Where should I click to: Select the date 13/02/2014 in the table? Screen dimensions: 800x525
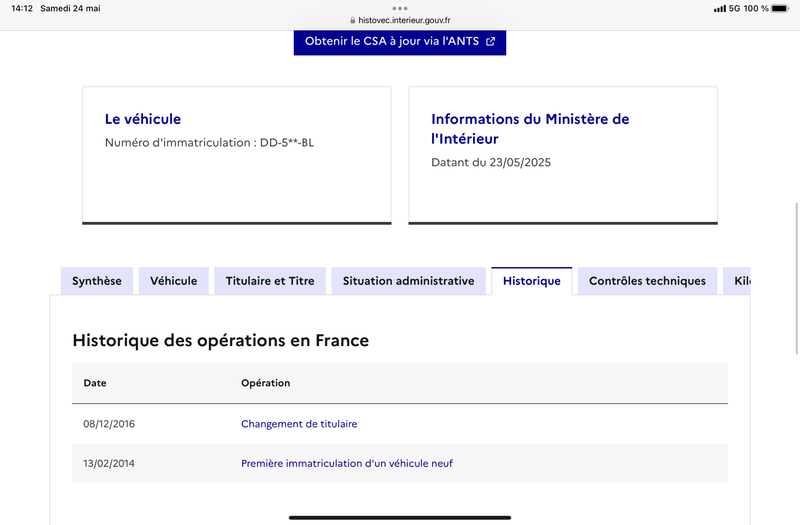point(109,463)
